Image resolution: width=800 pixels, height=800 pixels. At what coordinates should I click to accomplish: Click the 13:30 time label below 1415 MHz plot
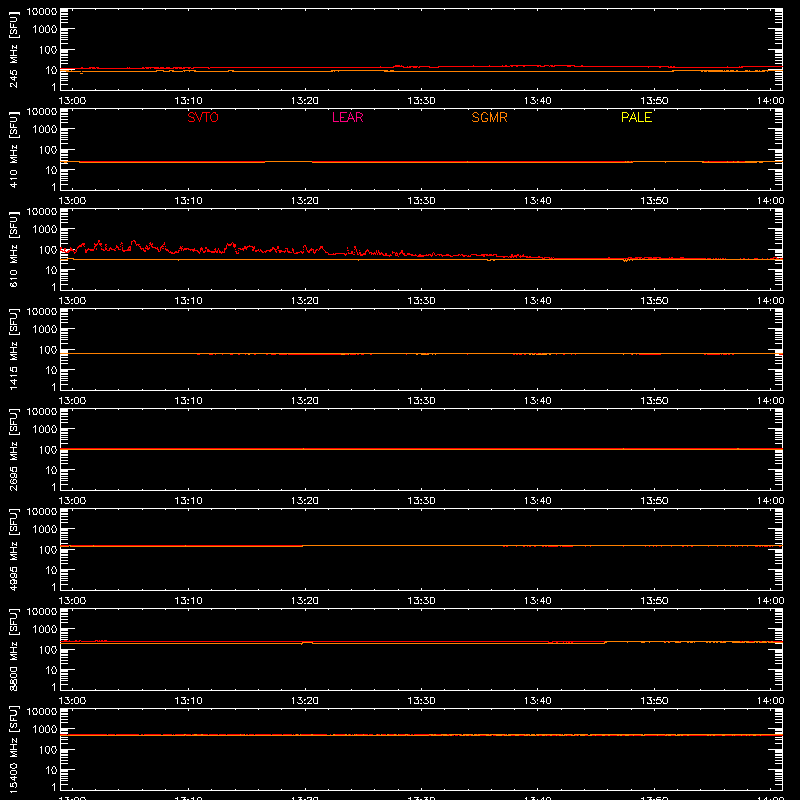tap(421, 401)
